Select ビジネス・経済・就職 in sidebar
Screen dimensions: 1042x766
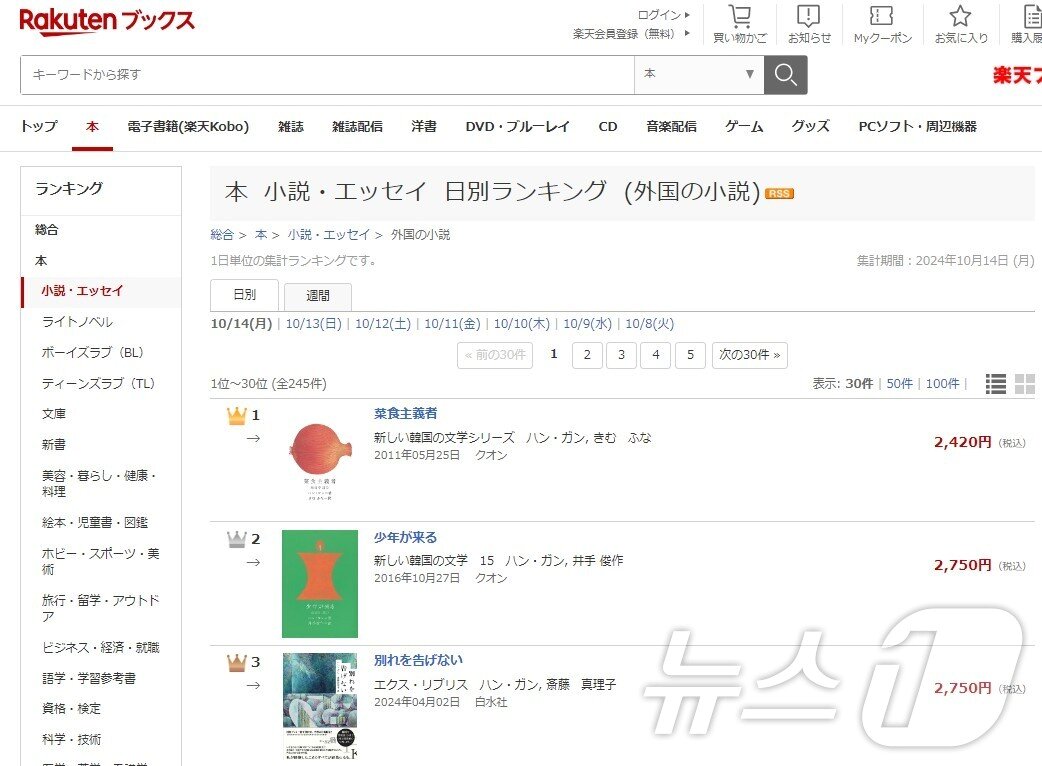100,647
